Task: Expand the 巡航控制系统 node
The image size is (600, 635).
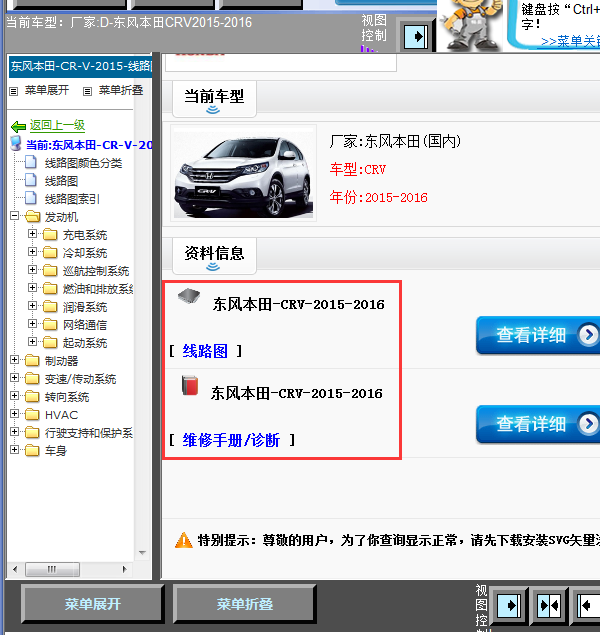Action: tap(32, 270)
